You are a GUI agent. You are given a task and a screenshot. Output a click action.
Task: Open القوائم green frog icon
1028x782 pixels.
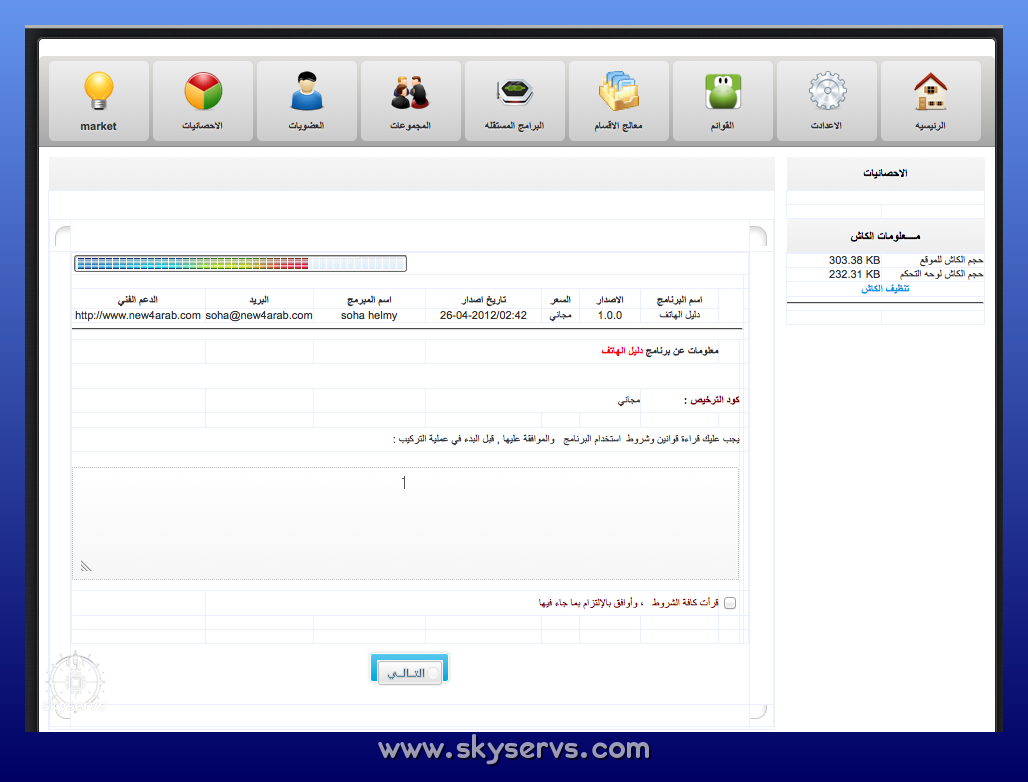coord(722,92)
